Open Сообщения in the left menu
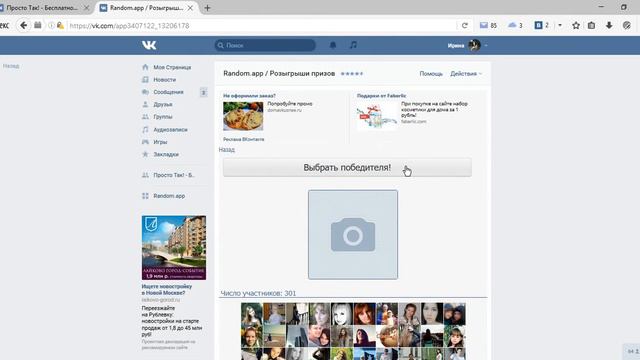 (168, 92)
